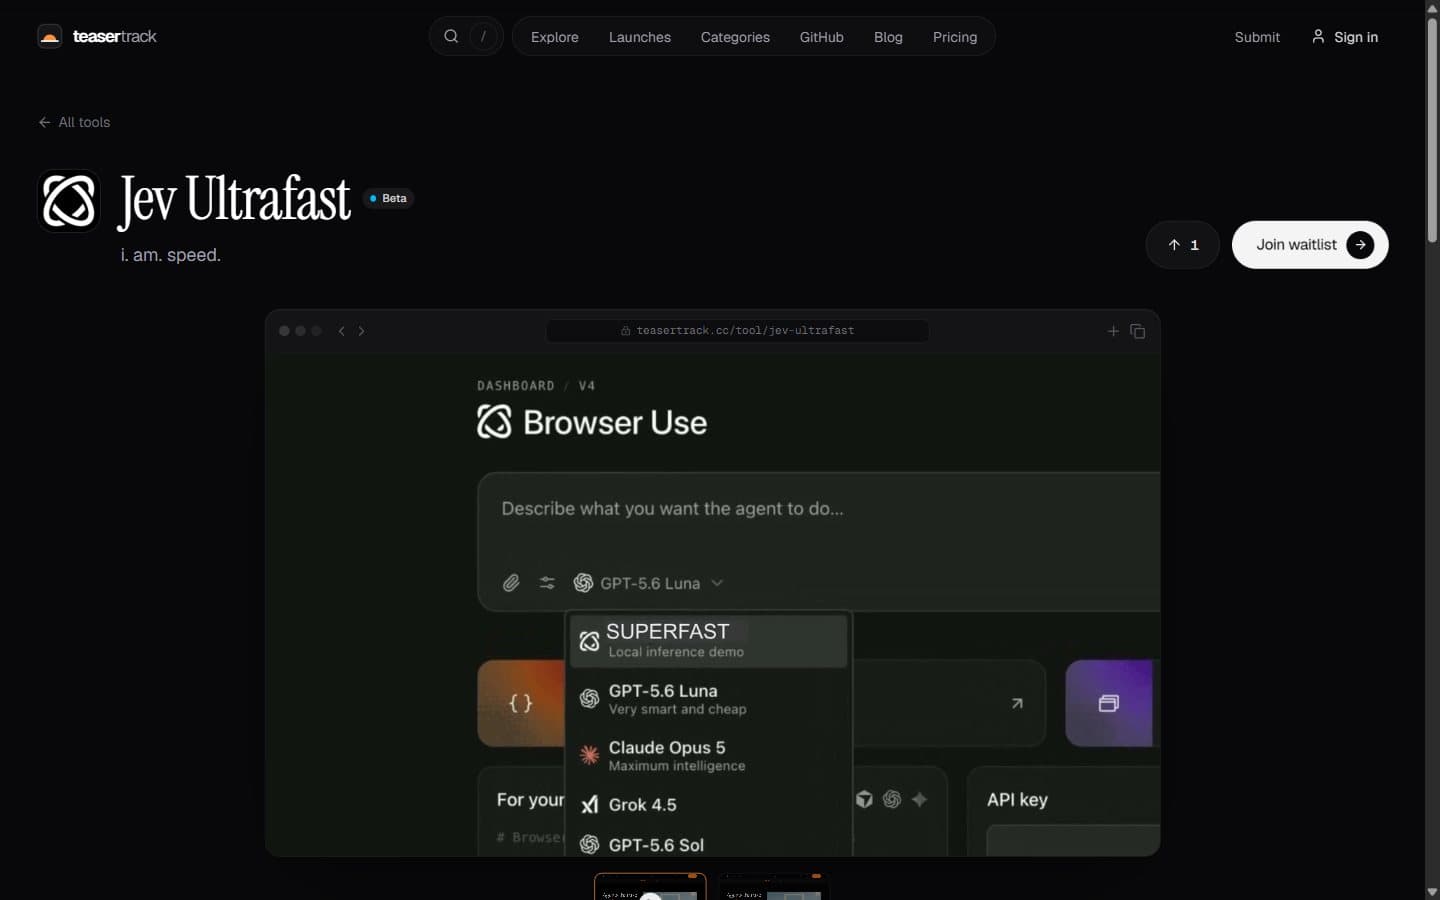Screen dimensions: 1440x900
Task: Open the search icon in the top navigation
Action: click(x=451, y=36)
